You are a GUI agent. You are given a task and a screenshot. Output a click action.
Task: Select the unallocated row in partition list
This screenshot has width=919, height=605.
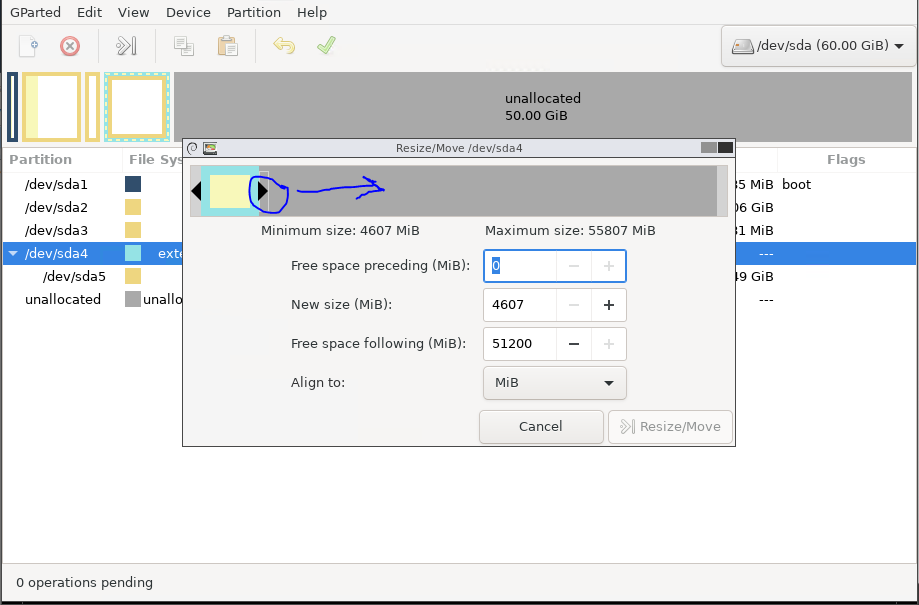coord(94,300)
